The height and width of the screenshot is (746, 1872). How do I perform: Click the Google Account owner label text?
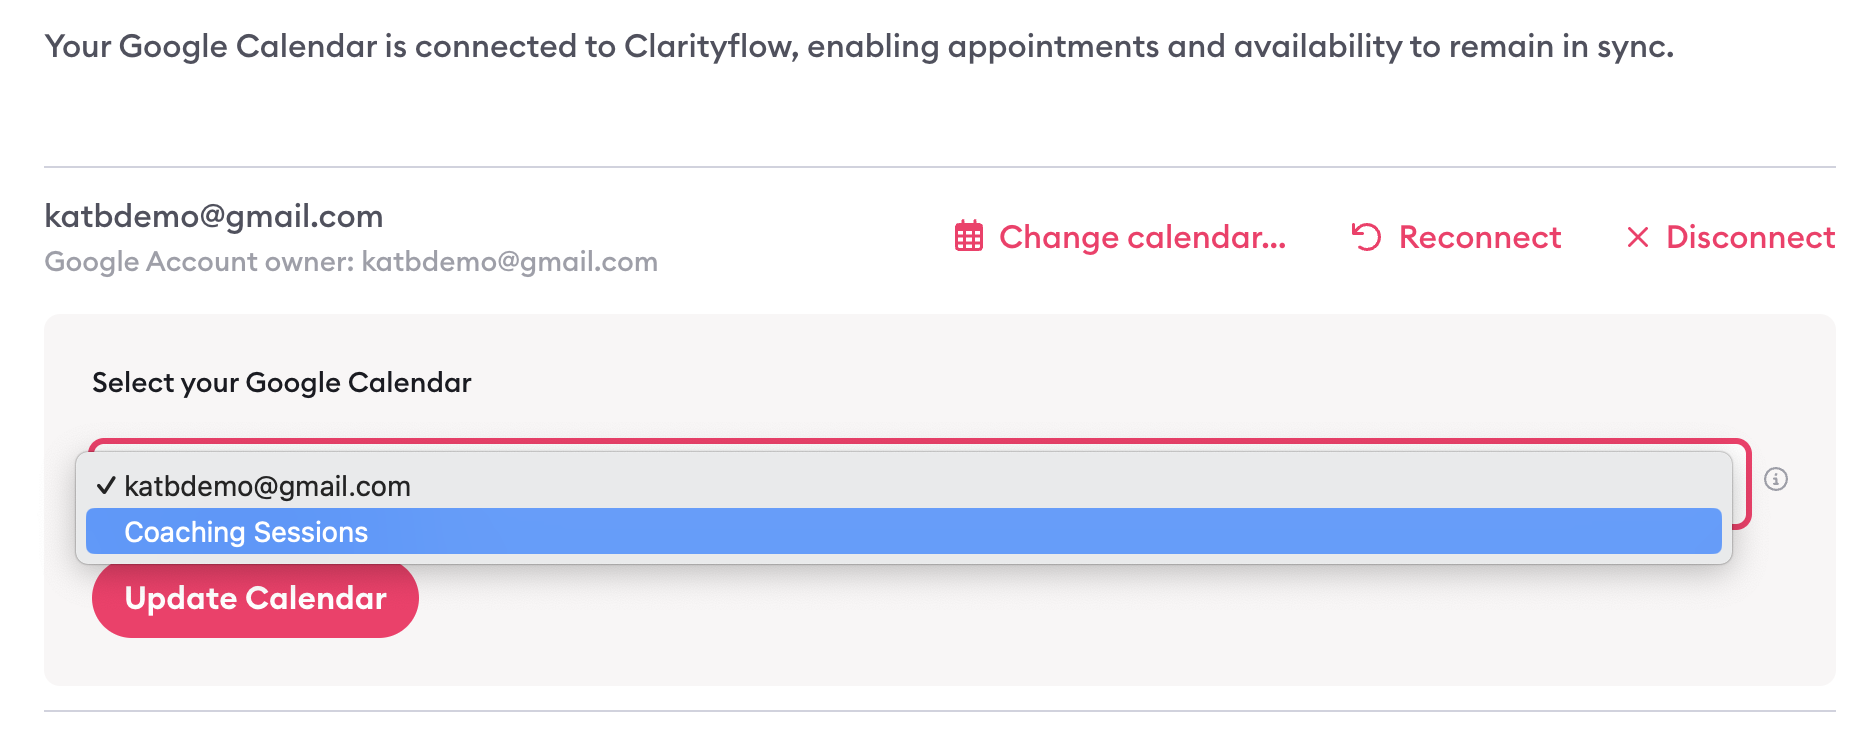tap(199, 262)
